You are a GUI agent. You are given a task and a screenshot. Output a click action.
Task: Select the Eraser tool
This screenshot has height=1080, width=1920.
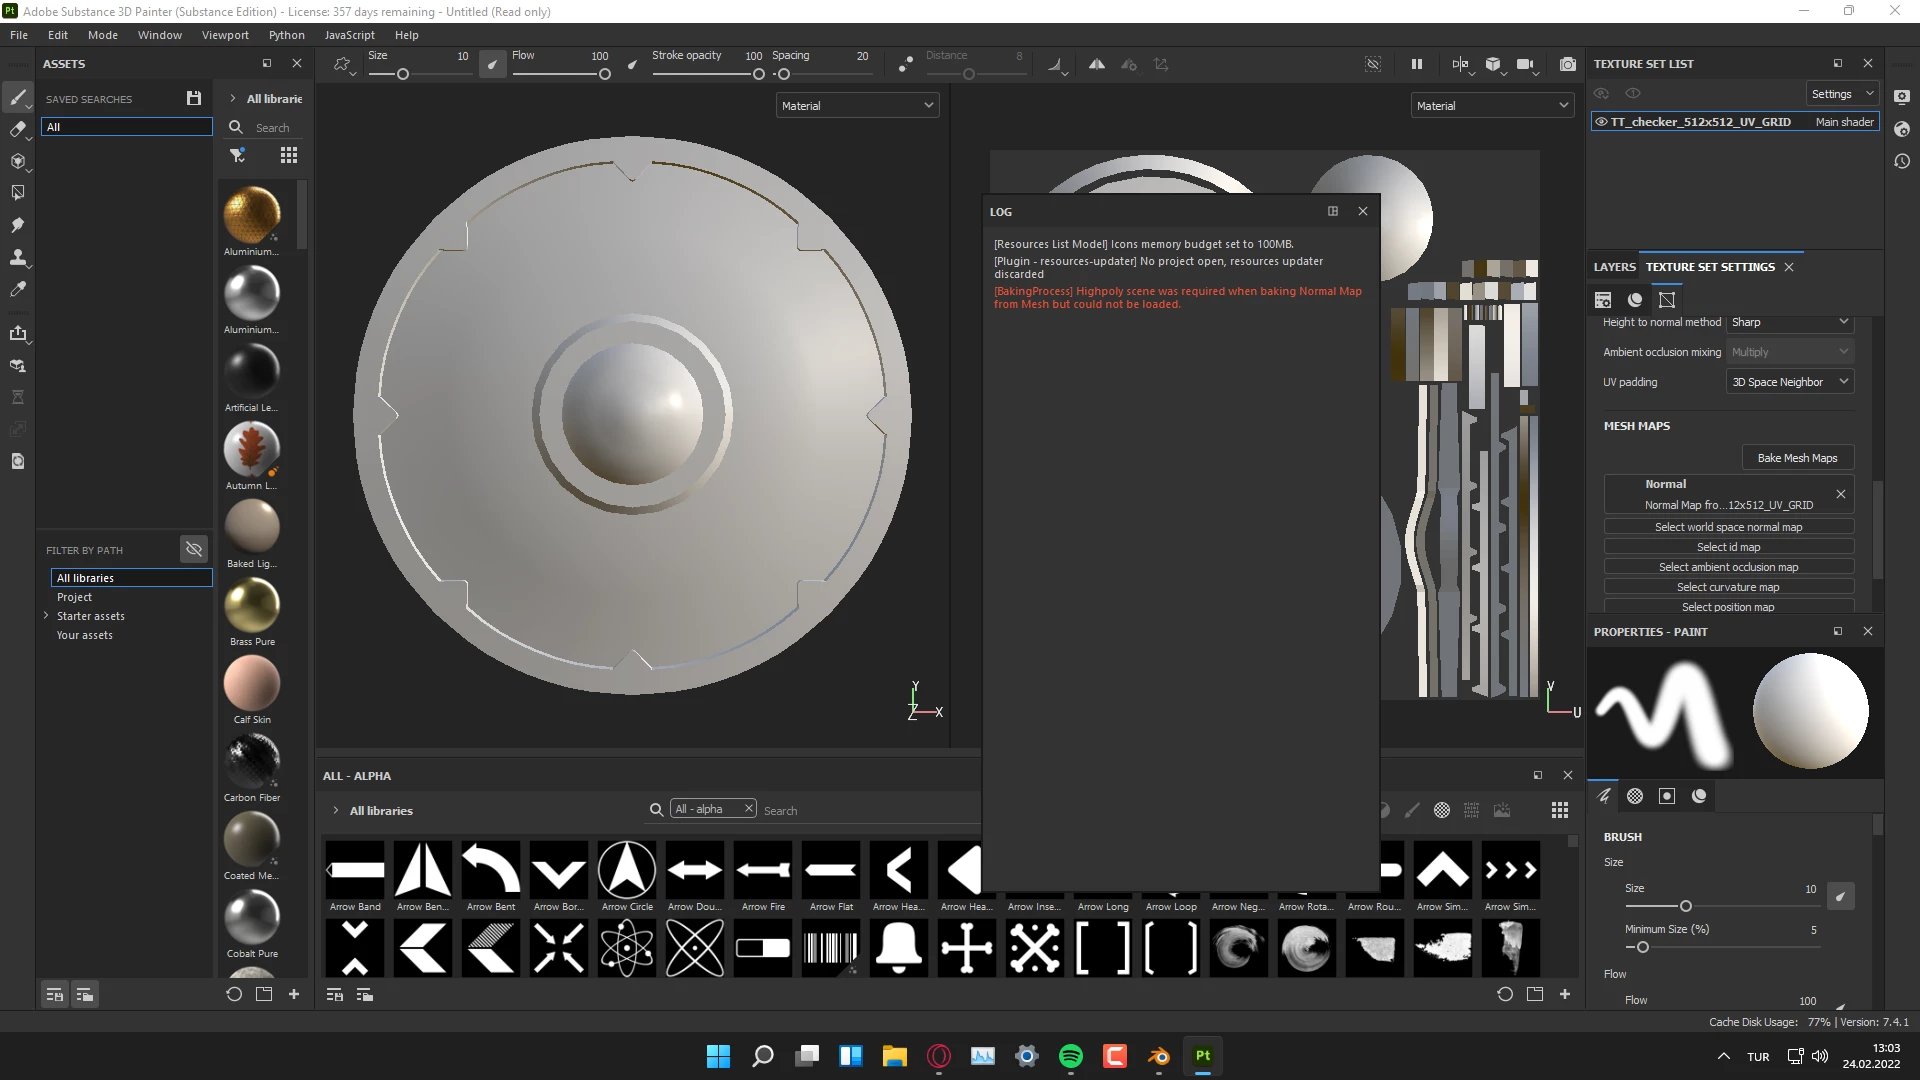(17, 129)
